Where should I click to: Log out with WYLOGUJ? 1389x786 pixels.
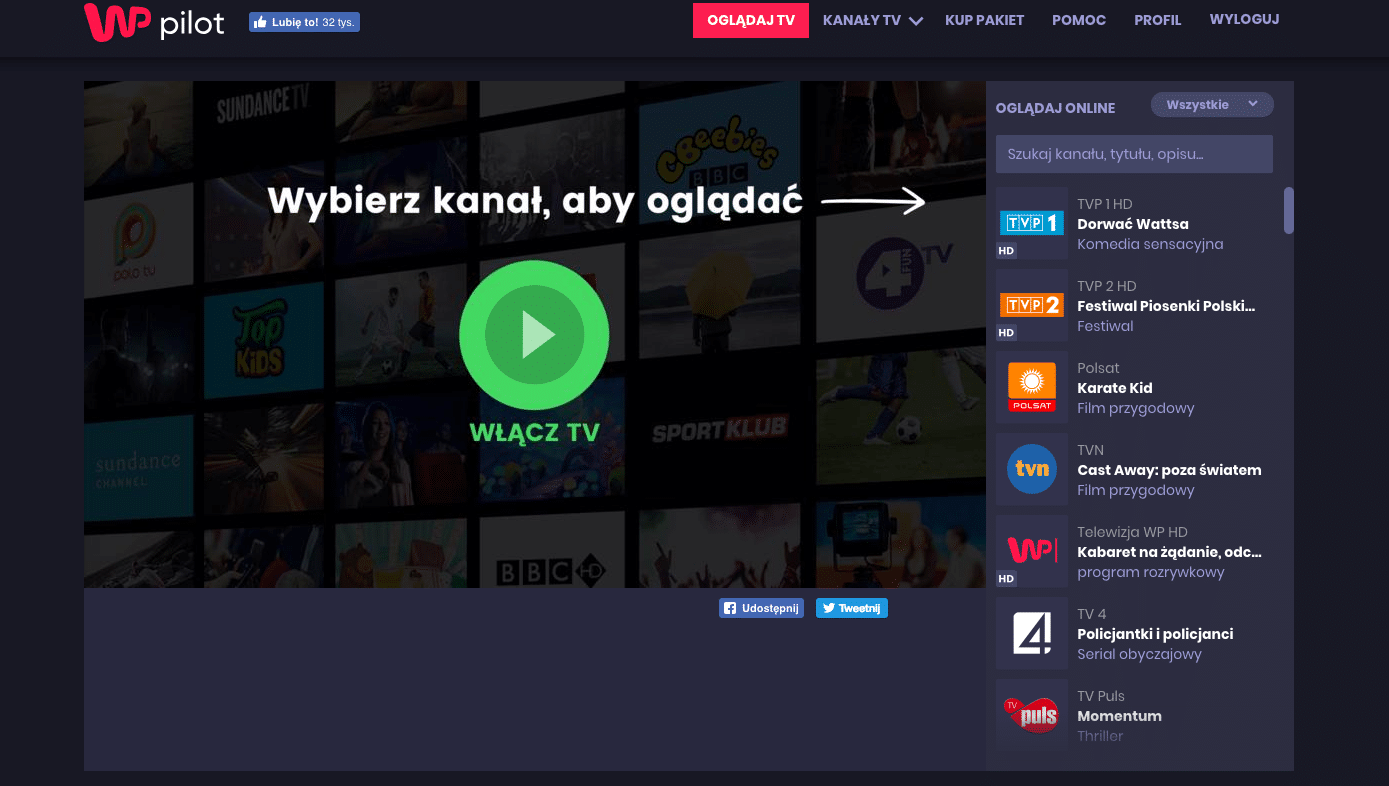1244,19
